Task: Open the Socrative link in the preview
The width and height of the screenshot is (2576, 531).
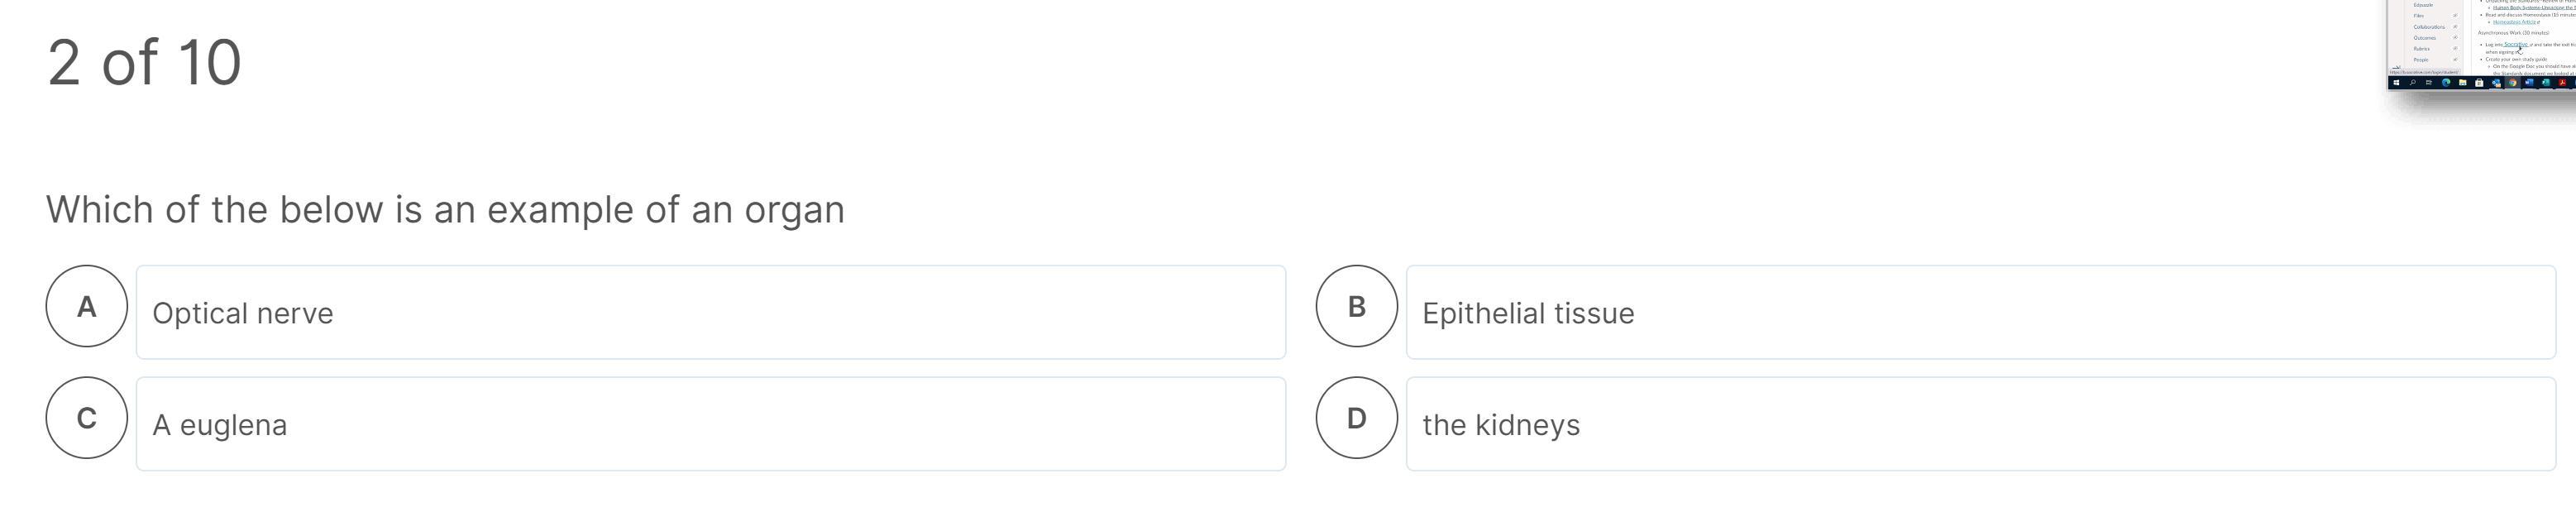Action: click(2515, 44)
